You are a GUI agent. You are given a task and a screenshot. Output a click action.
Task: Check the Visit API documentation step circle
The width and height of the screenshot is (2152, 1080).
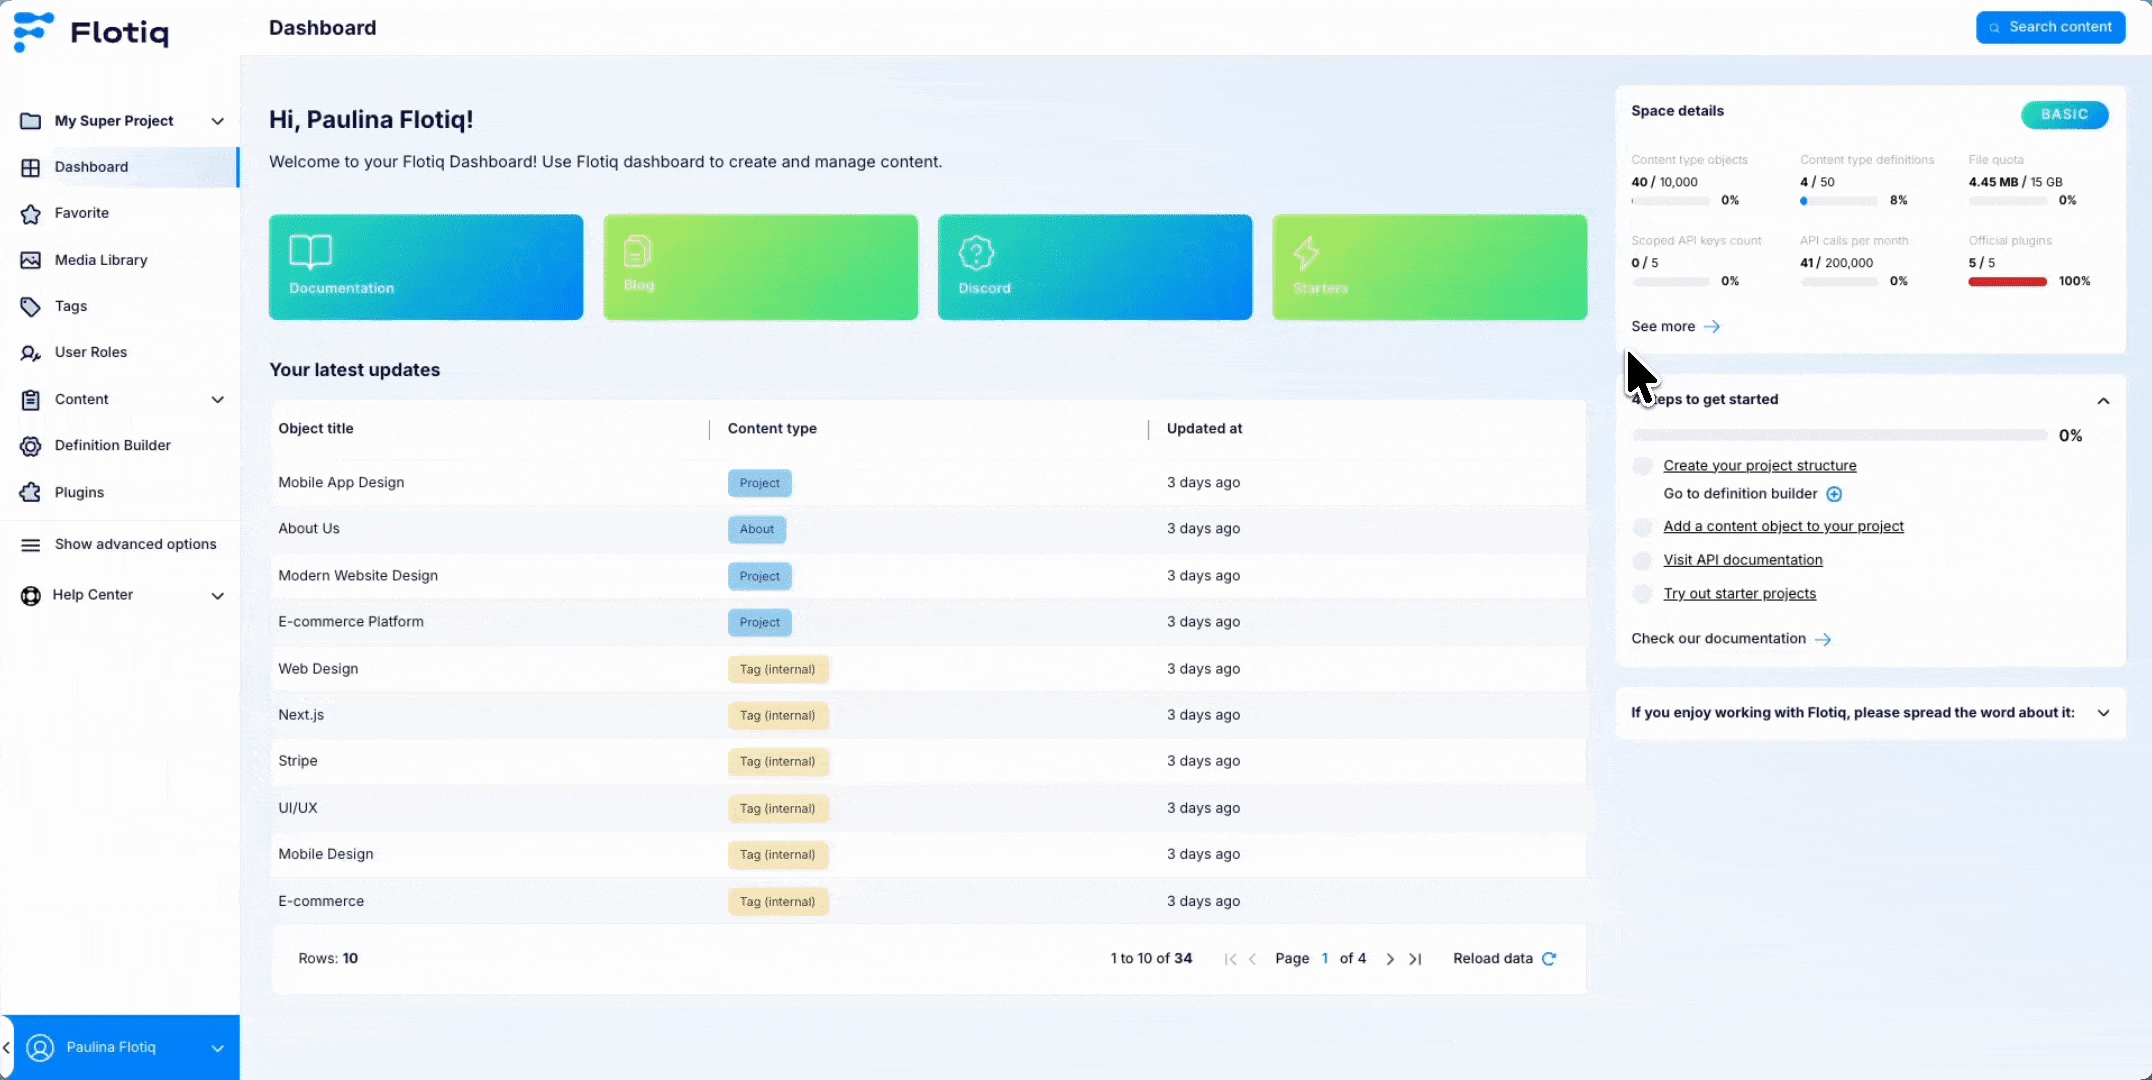tap(1642, 560)
